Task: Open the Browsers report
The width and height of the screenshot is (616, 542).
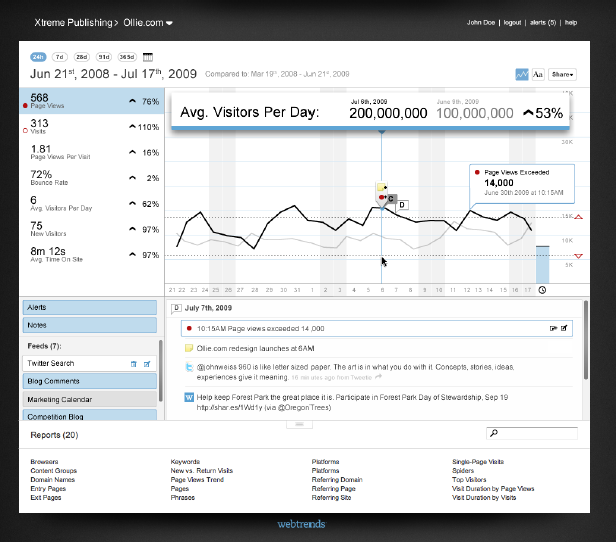Action: [44, 462]
